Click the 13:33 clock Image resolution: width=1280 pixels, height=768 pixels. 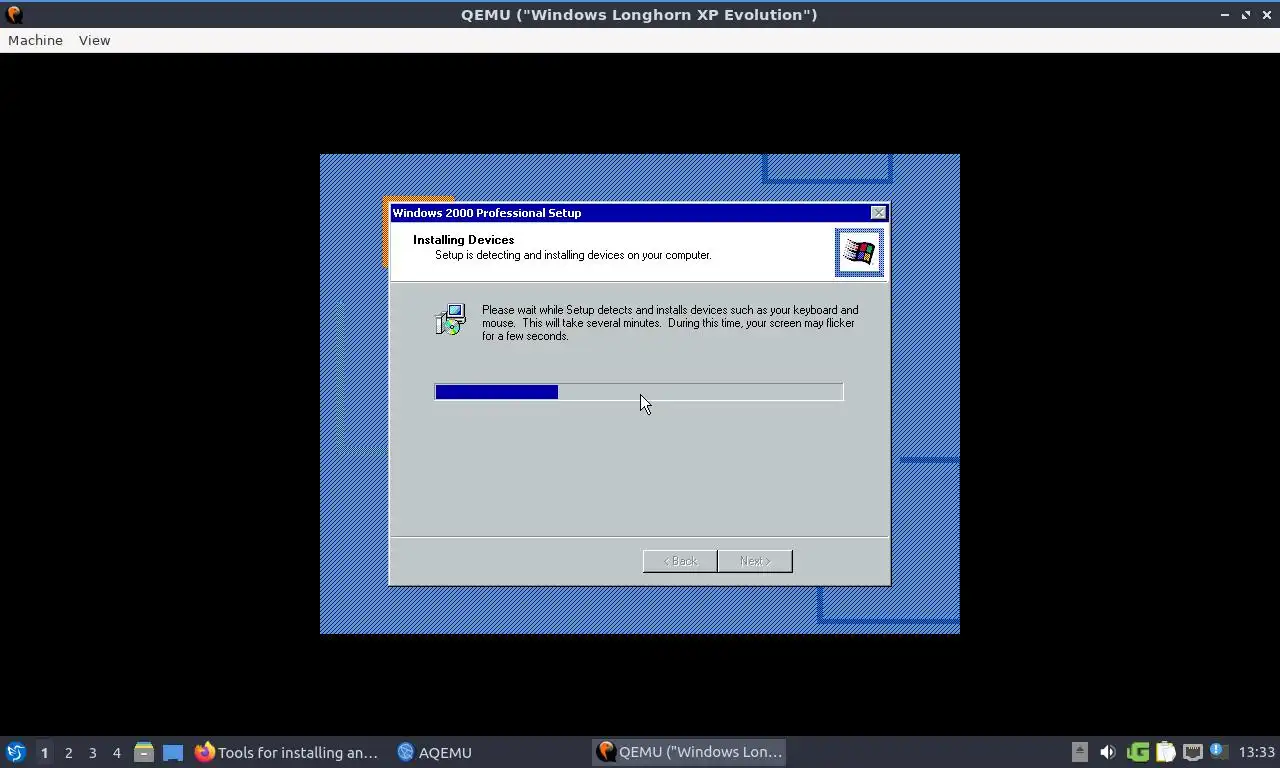[1256, 752]
